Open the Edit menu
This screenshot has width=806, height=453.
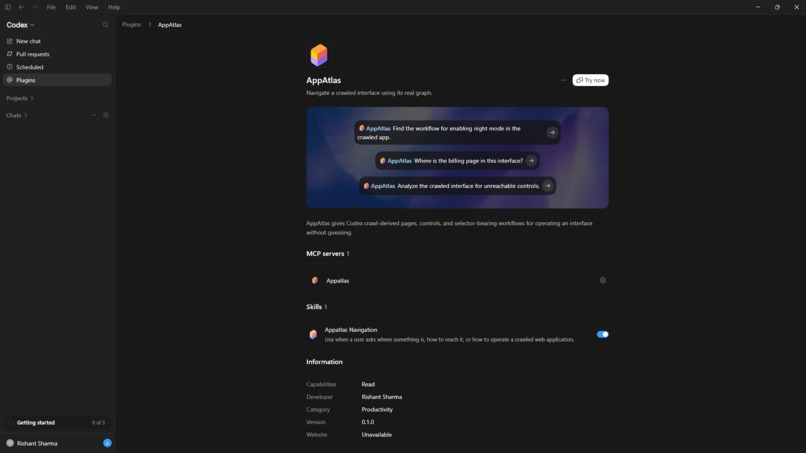[x=70, y=7]
